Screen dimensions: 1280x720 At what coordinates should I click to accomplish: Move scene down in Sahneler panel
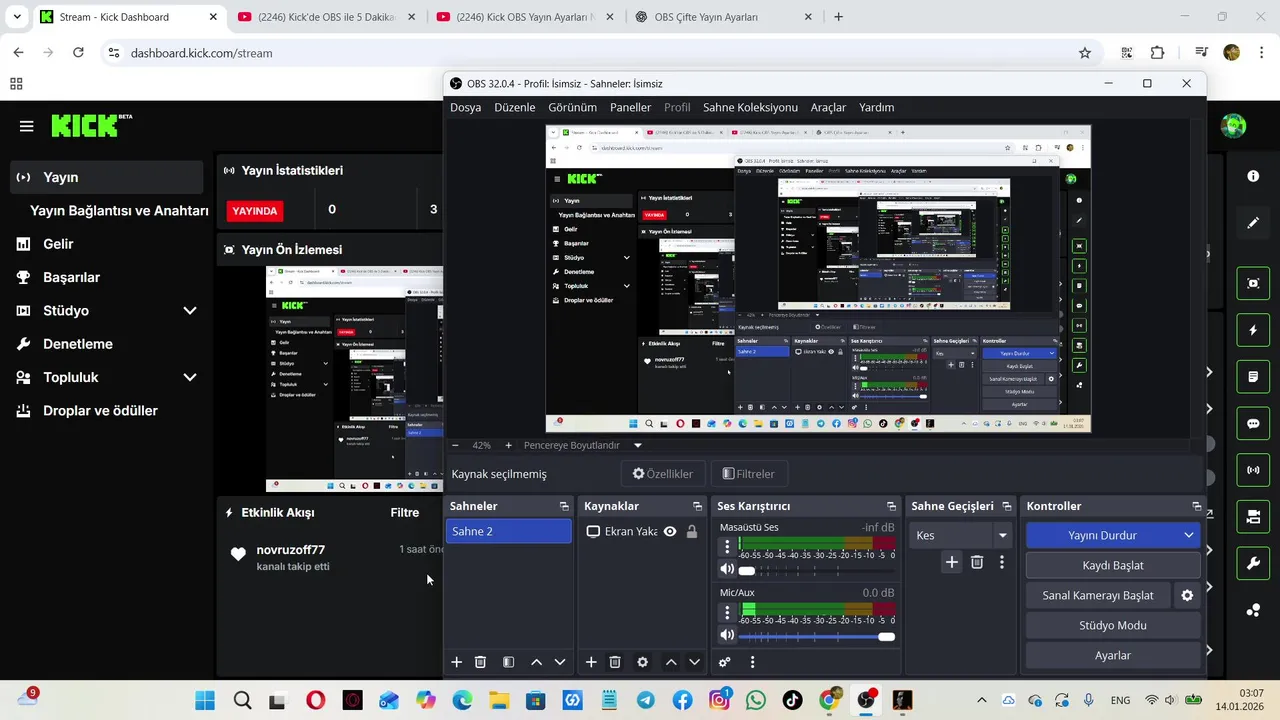pyautogui.click(x=560, y=662)
